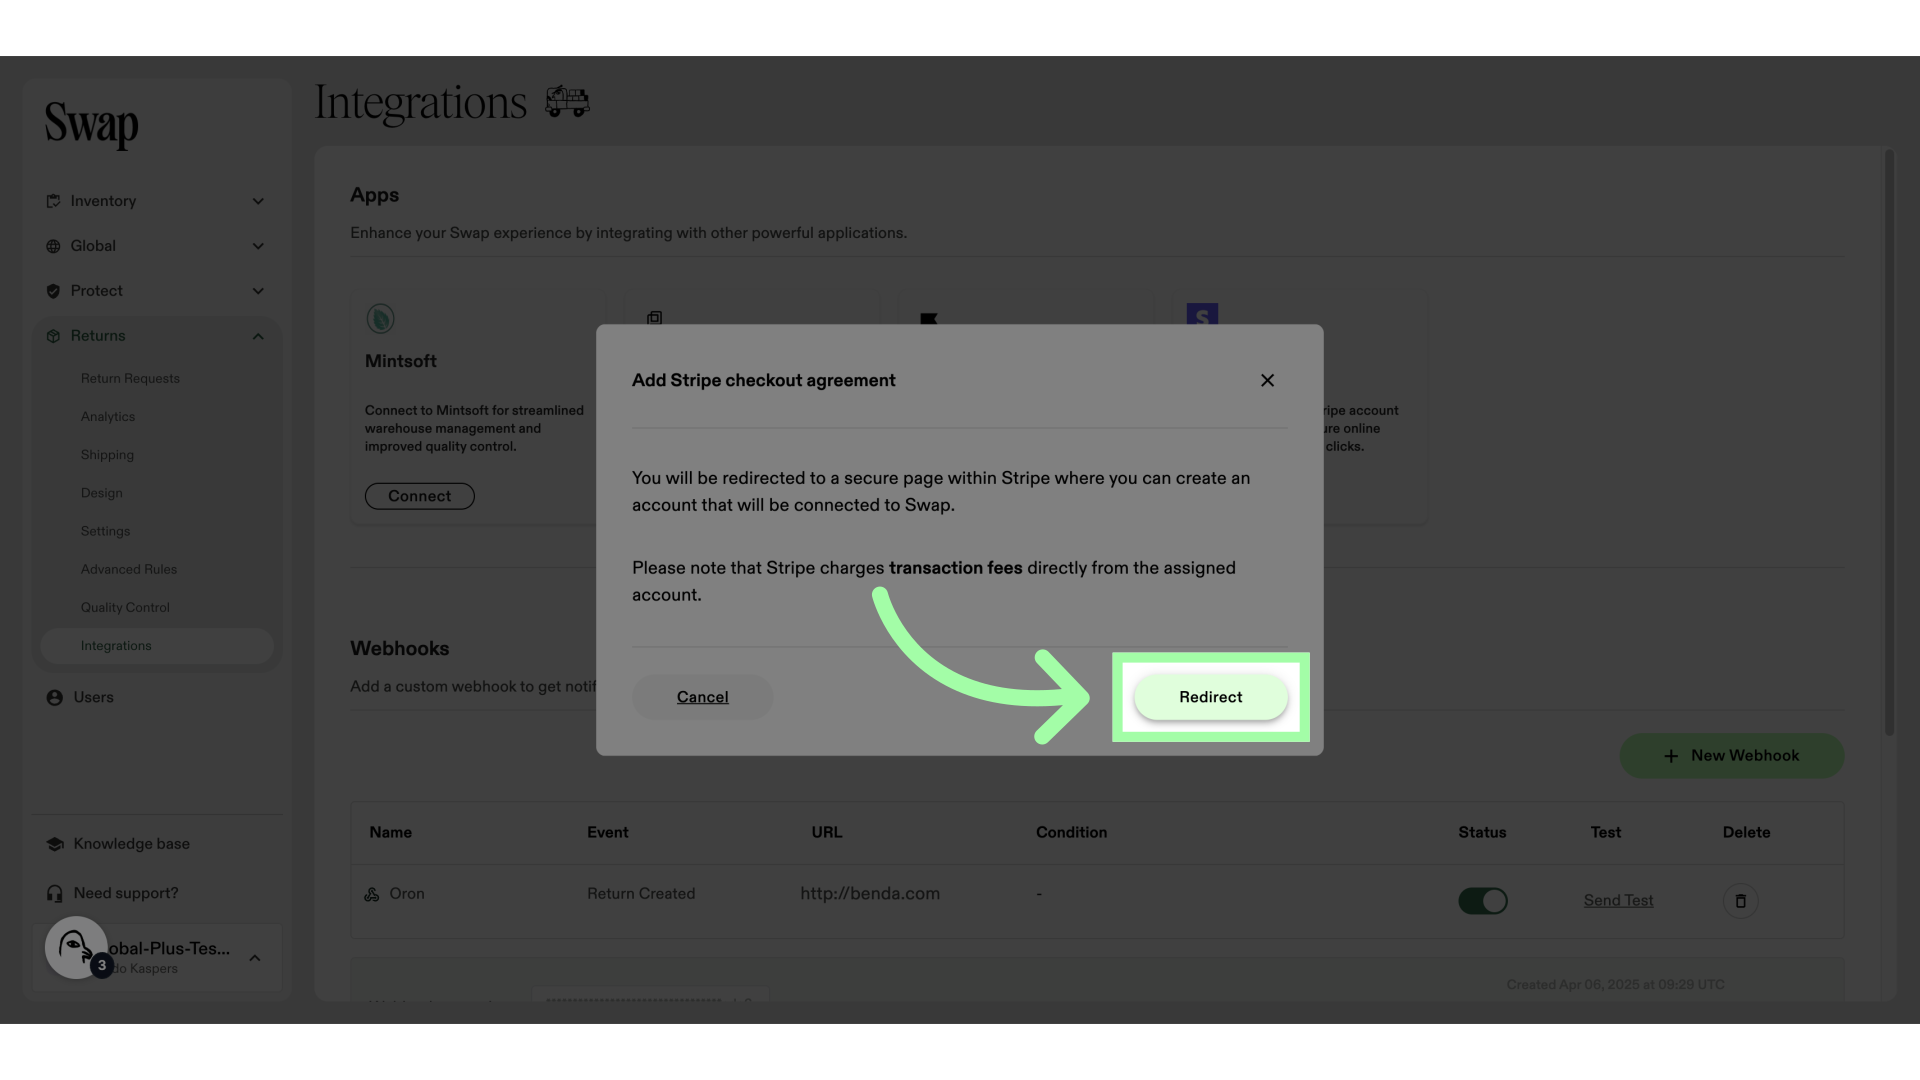Screen dimensions: 1920x1080
Task: Click the Stripe S logo icon
Action: 1202,314
